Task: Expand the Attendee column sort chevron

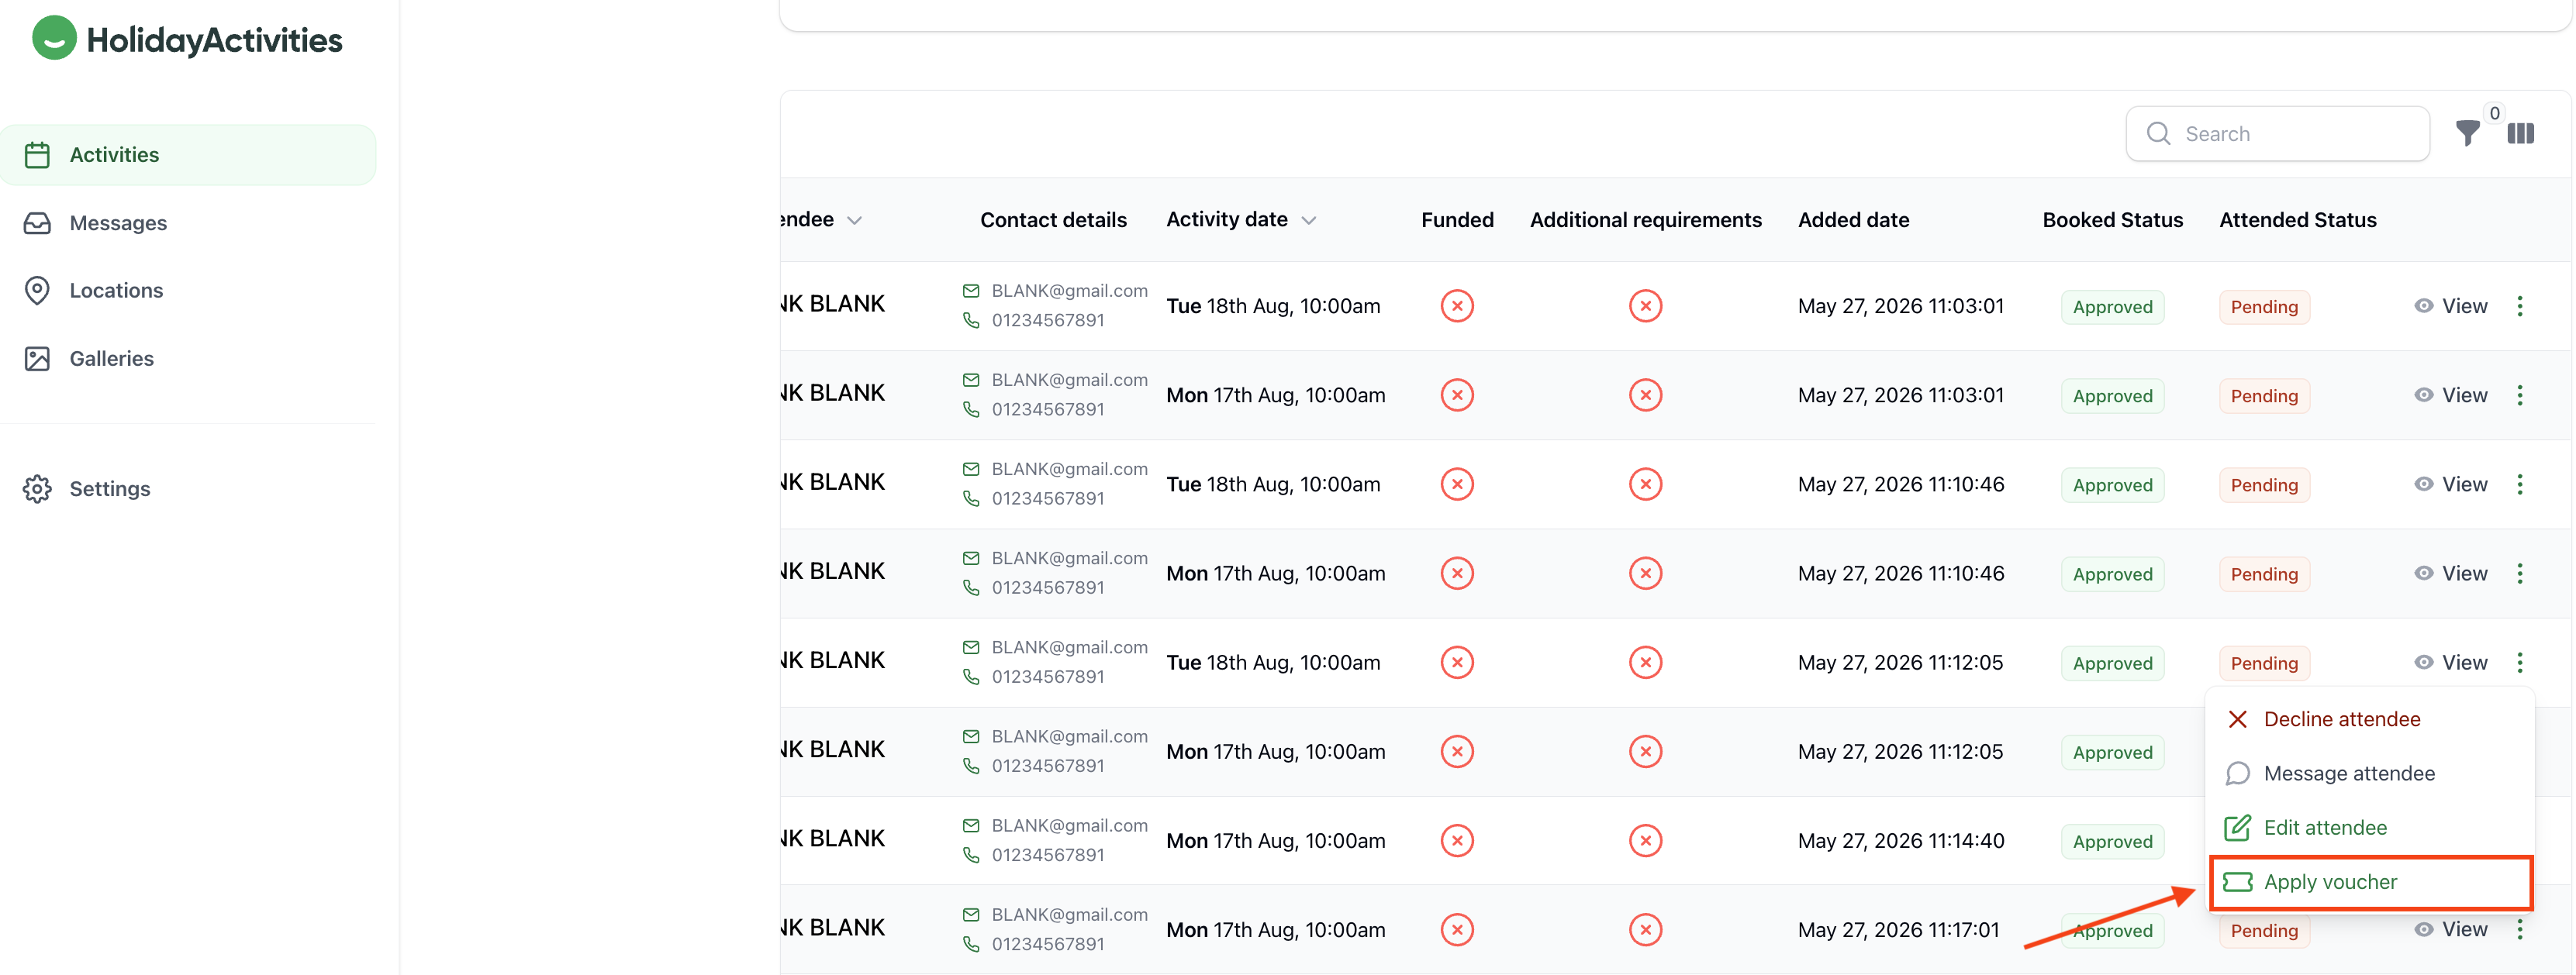Action: click(854, 220)
